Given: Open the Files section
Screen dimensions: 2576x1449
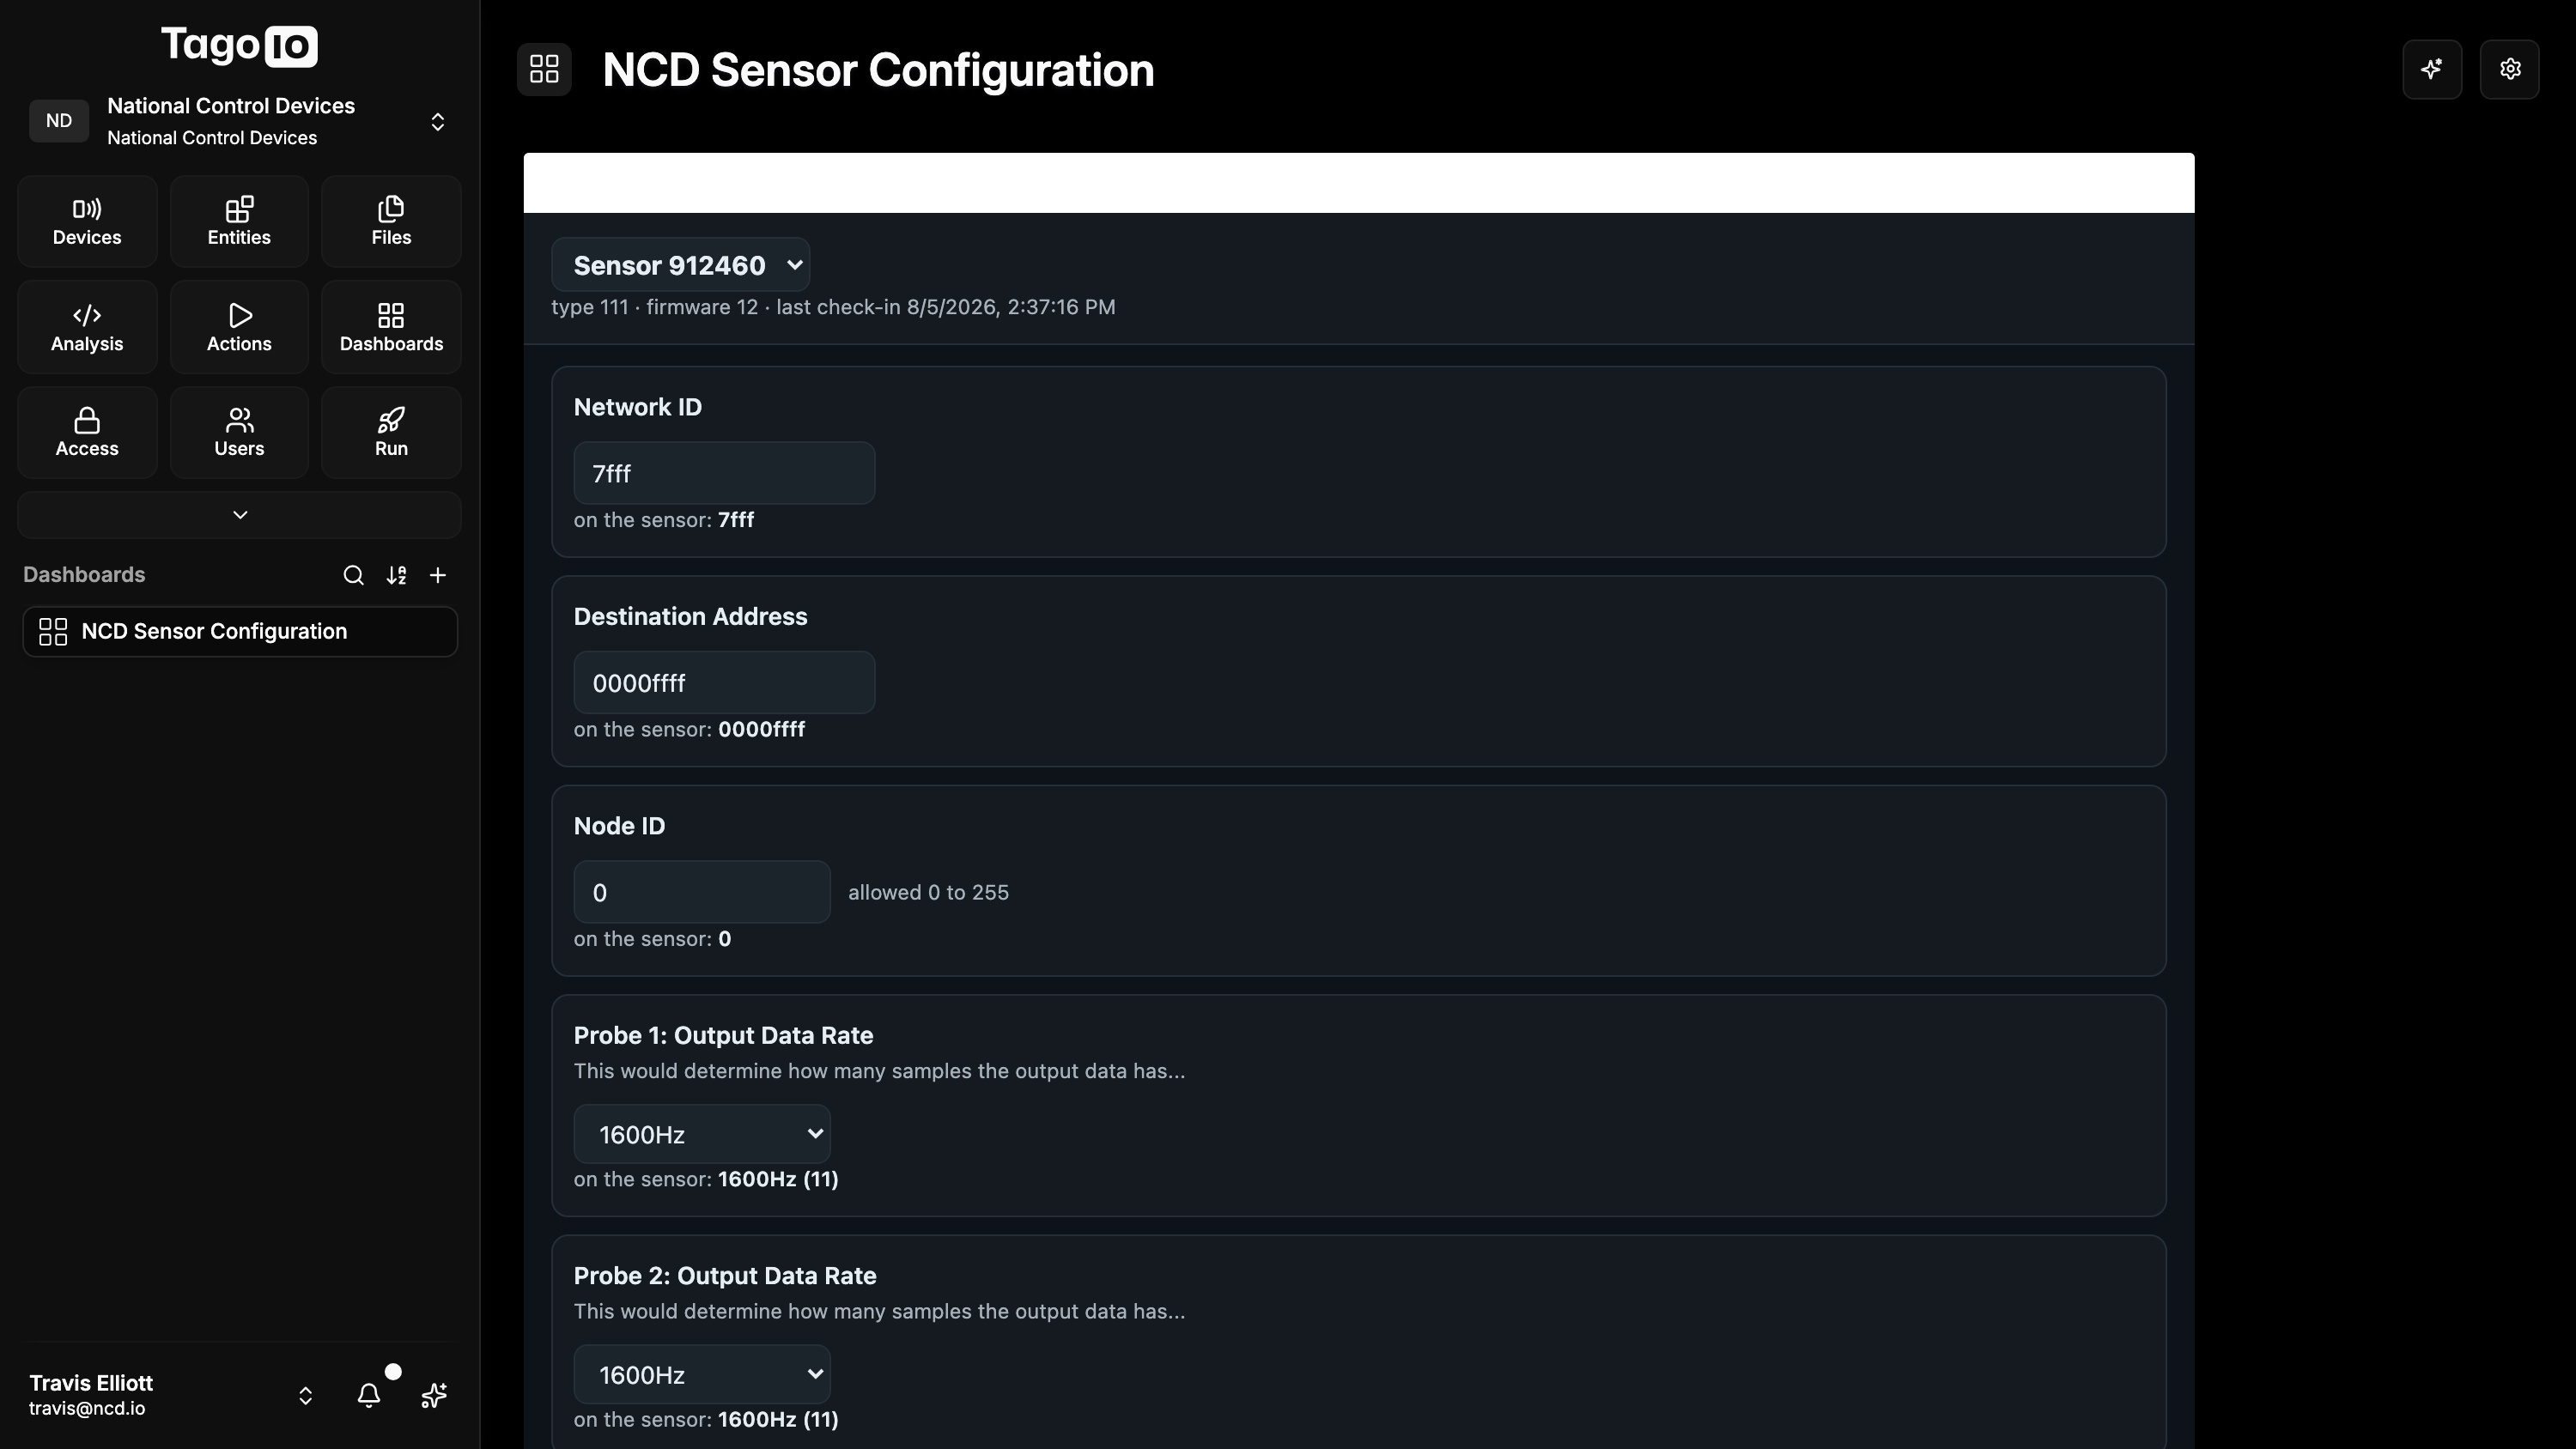Looking at the screenshot, I should tap(391, 221).
